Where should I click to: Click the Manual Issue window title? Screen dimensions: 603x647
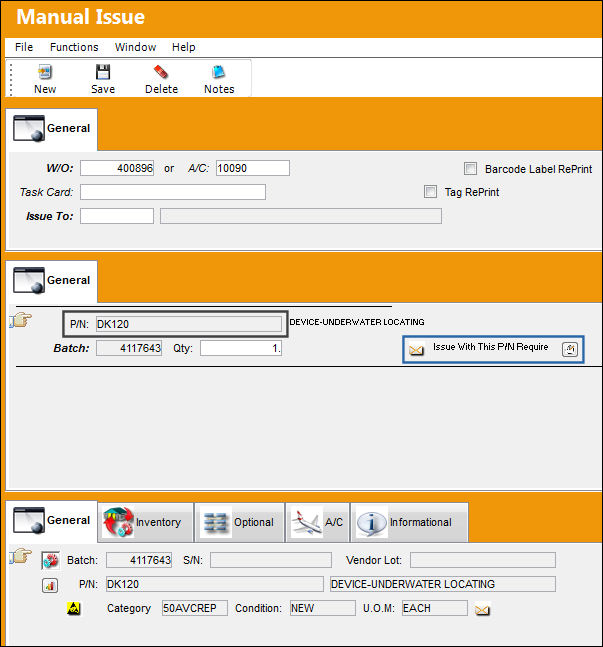tap(80, 17)
